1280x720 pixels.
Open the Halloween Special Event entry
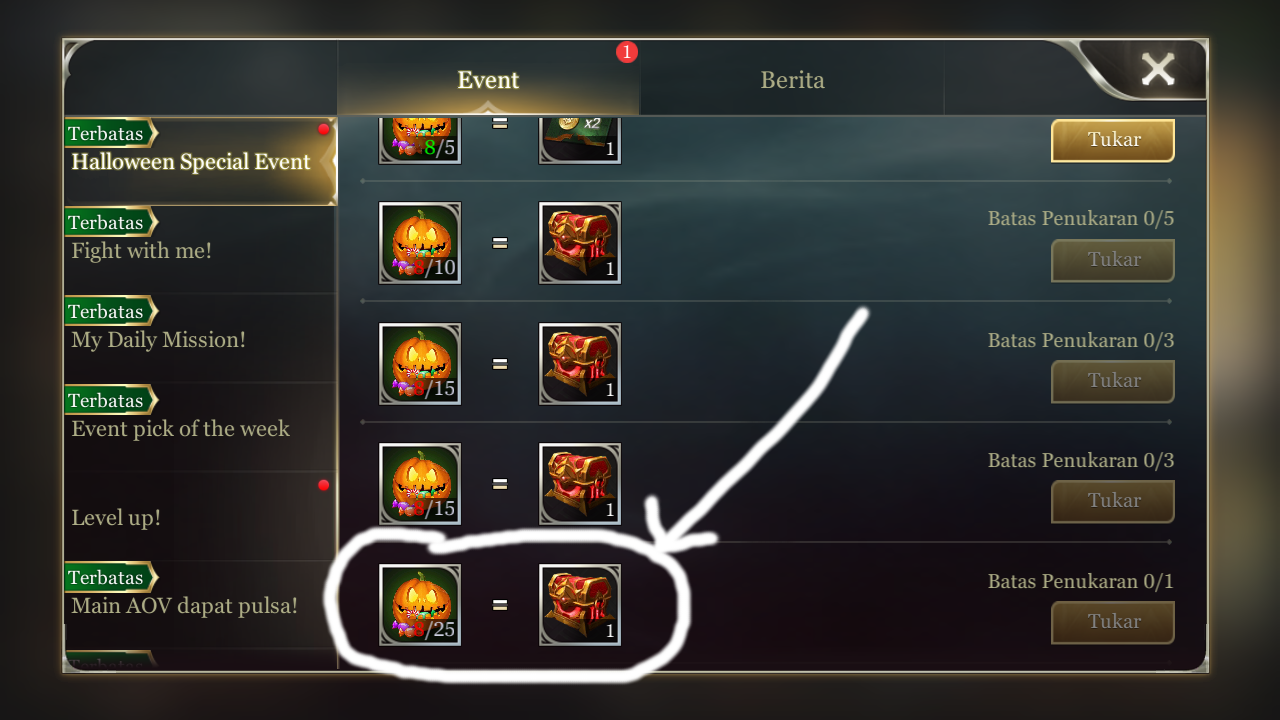(200, 162)
